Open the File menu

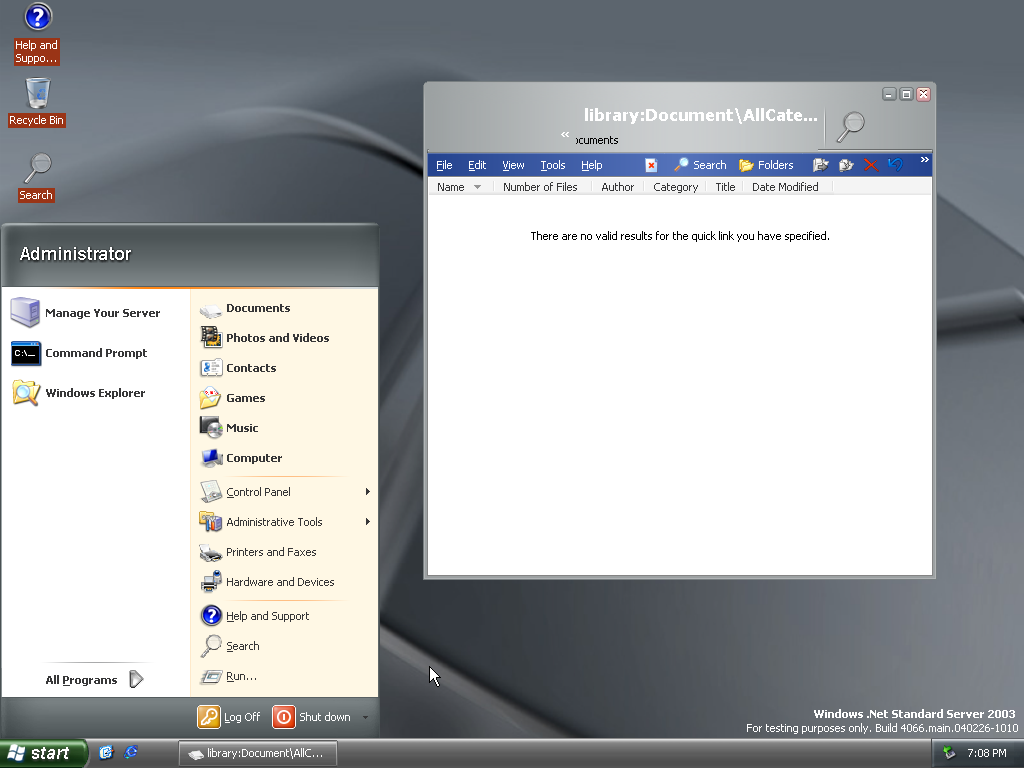pyautogui.click(x=444, y=165)
